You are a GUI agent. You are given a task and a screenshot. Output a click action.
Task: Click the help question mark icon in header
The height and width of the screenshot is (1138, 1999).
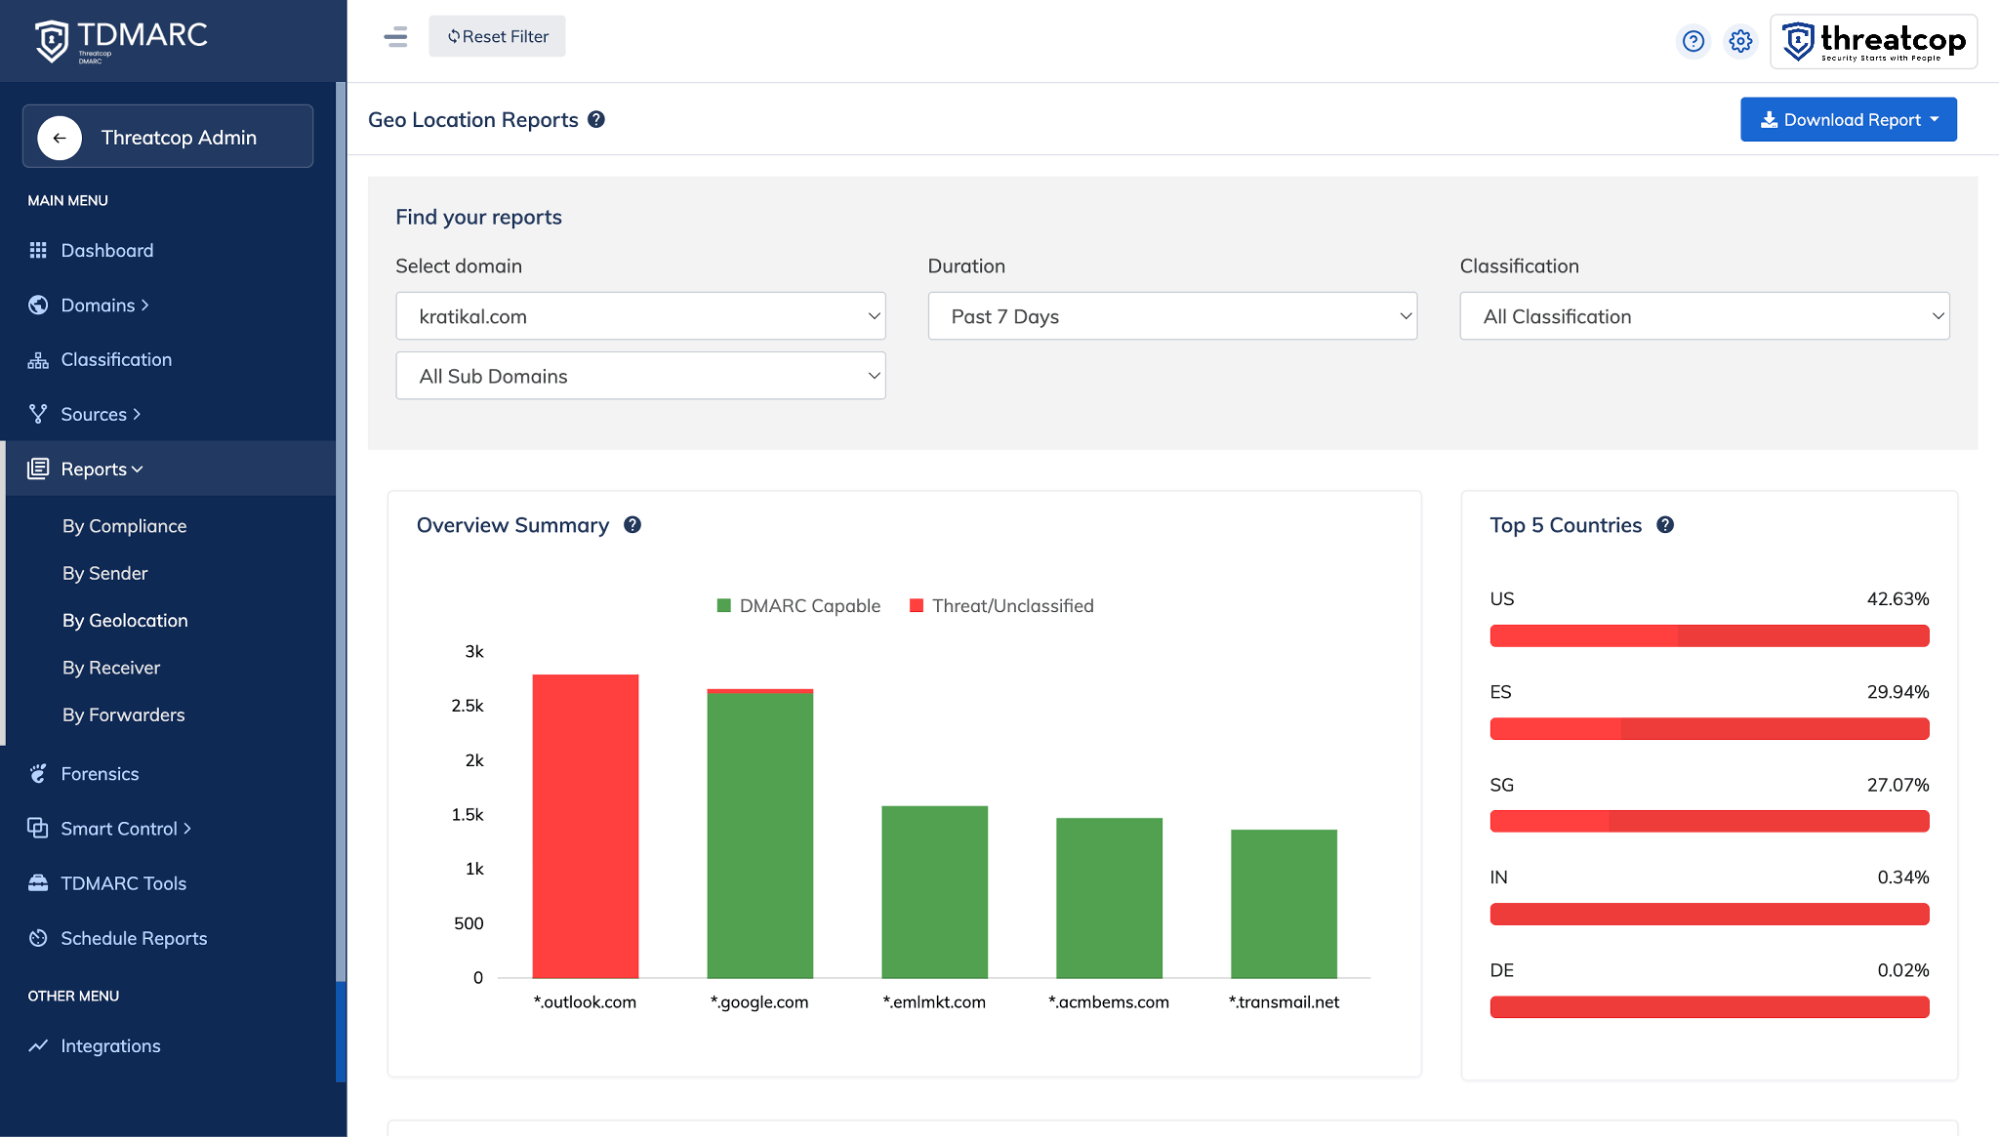1692,41
